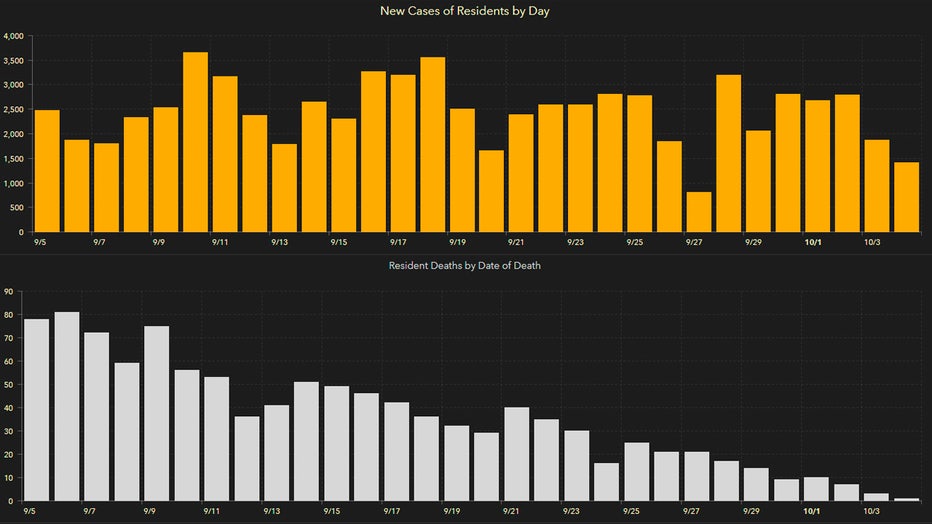Screen dimensions: 932x524
Task: Click the smallest gray bar at the chart's end
Action: (x=907, y=499)
